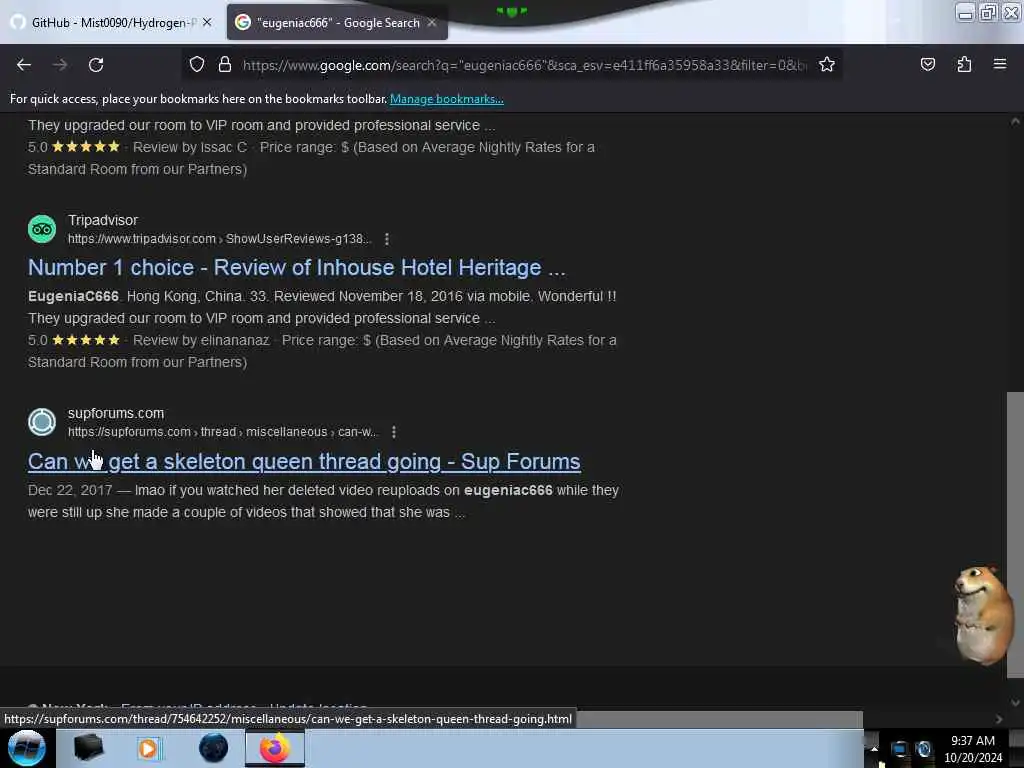Click the Dec 22, 2017 date text
1024x768 pixels.
70,490
